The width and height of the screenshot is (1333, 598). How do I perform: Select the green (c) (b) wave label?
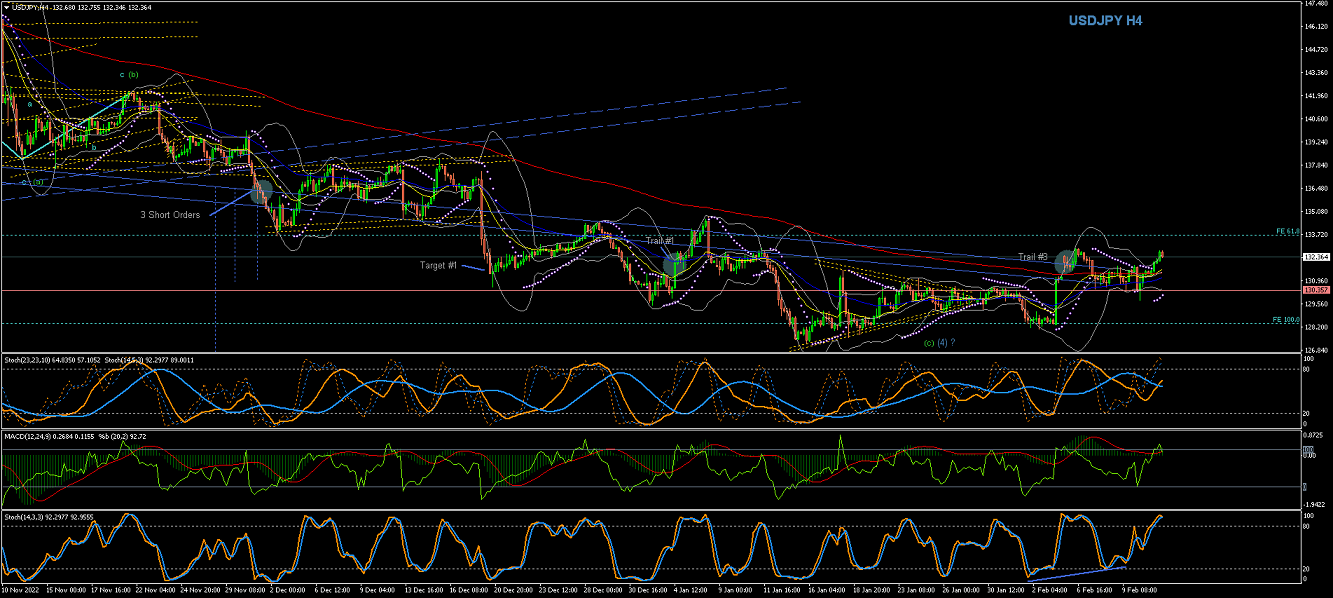click(x=129, y=75)
